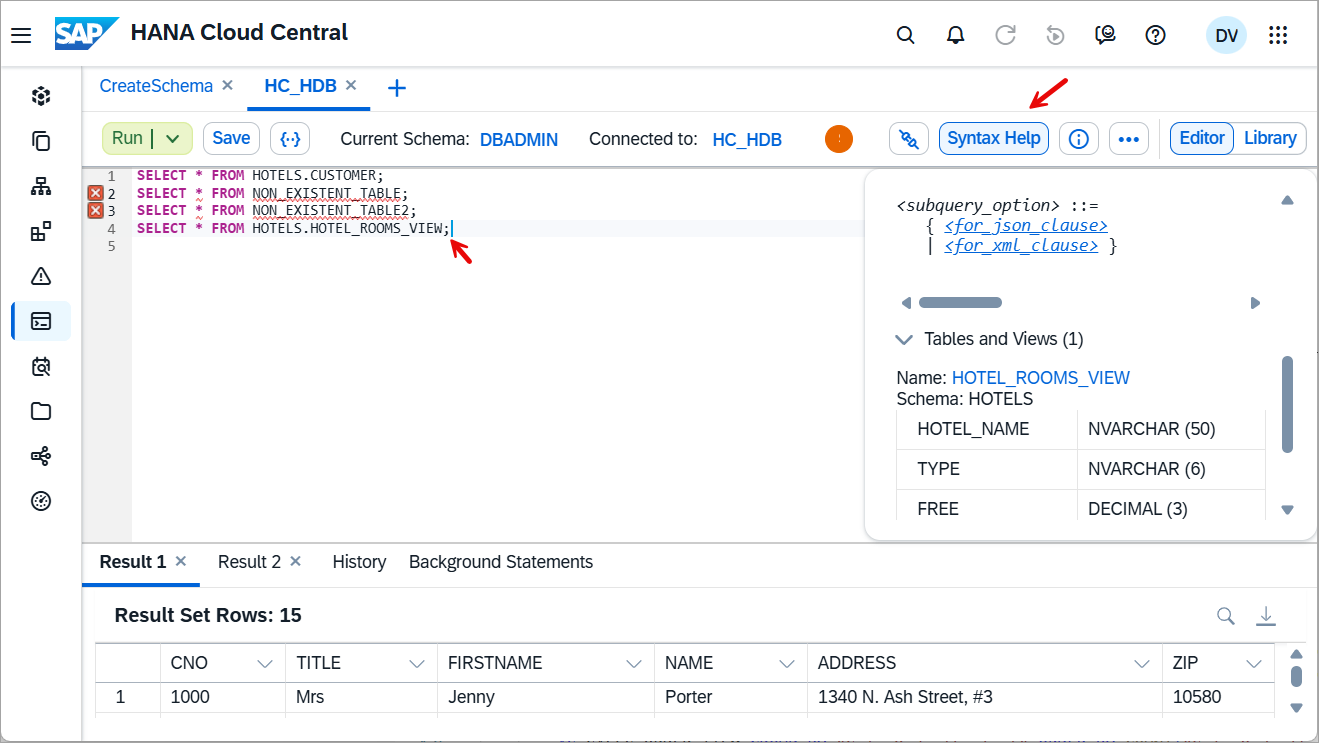Click the format code braces button
Screen dimensions: 1319x743
coord(290,139)
